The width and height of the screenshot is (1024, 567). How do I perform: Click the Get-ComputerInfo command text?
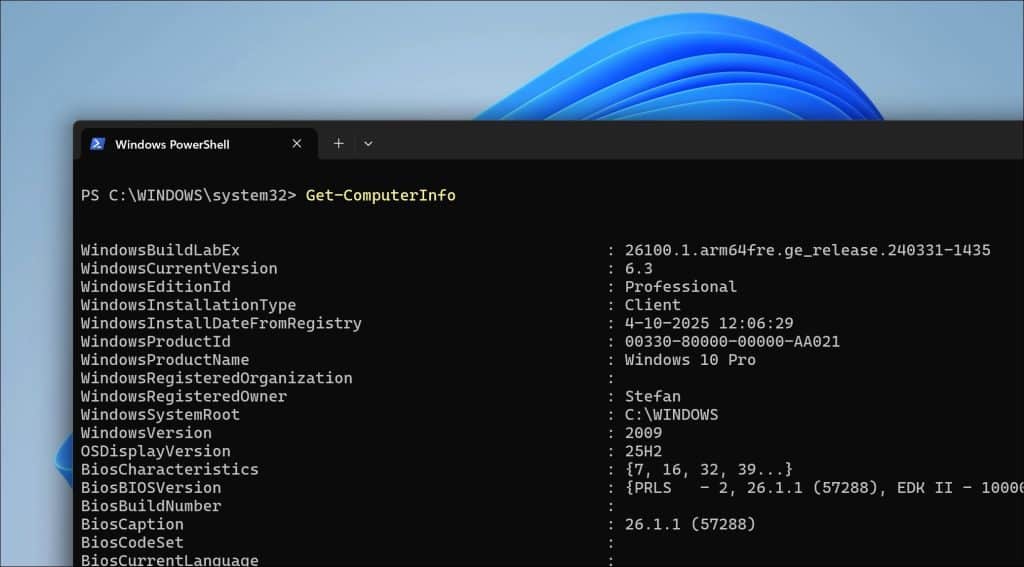(381, 195)
